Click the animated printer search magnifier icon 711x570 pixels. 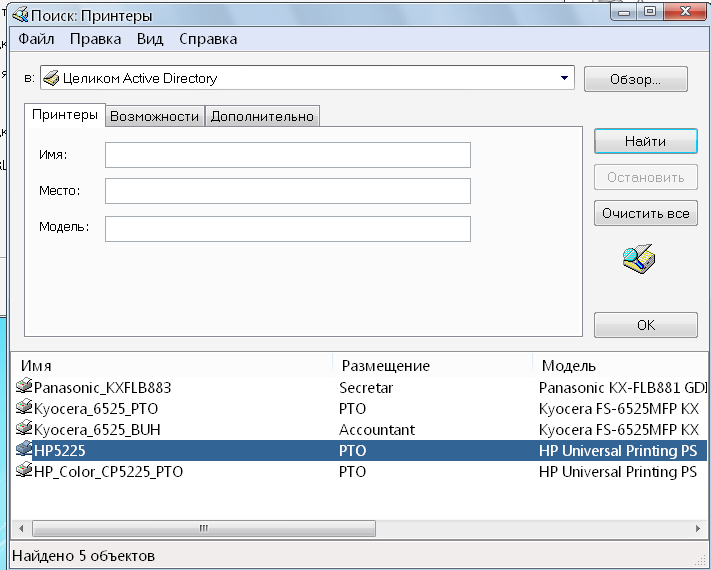click(638, 259)
